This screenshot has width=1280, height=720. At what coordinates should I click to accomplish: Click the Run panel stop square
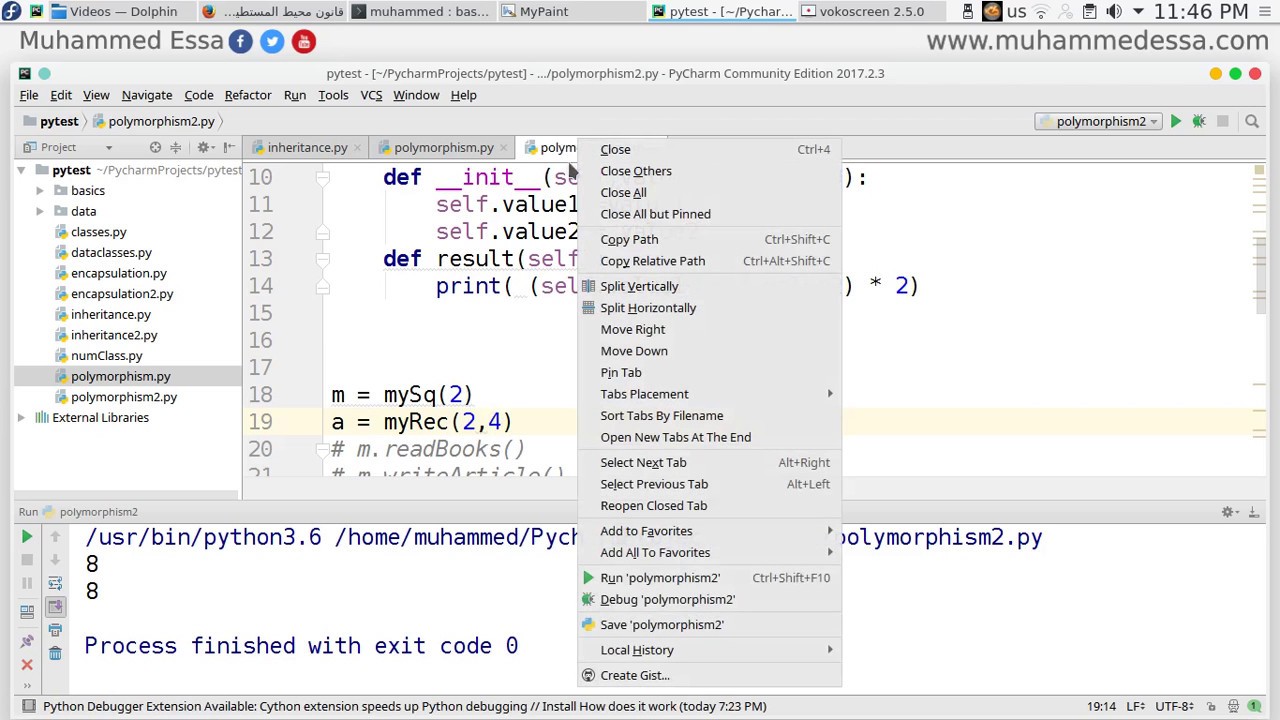point(27,560)
